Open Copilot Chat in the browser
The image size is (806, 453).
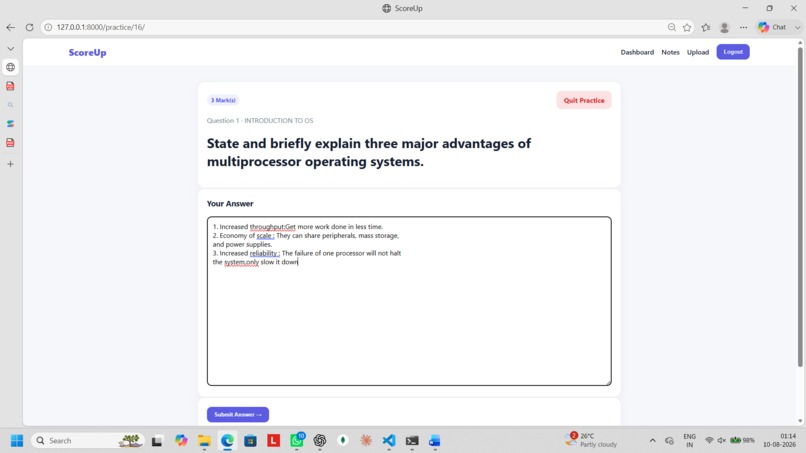(x=772, y=27)
